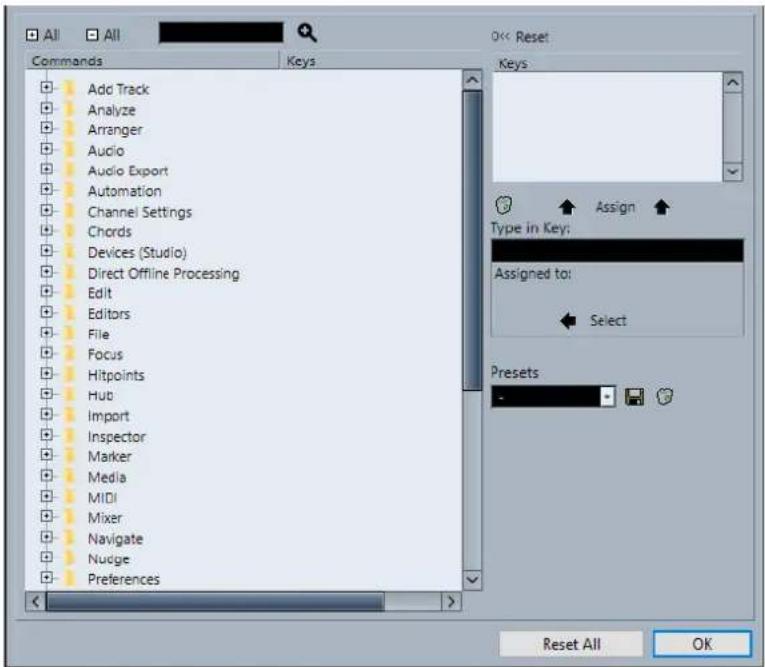The image size is (765, 667).
Task: Expand the Devices (Studio) category
Action: pos(46,251)
